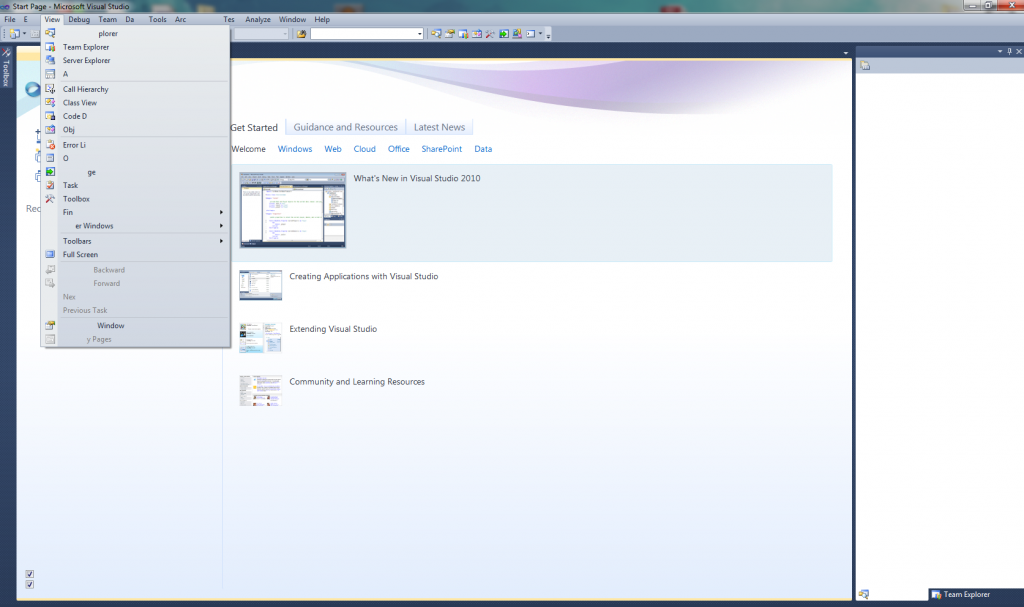Open the document tab list dropdown arrow

(846, 53)
